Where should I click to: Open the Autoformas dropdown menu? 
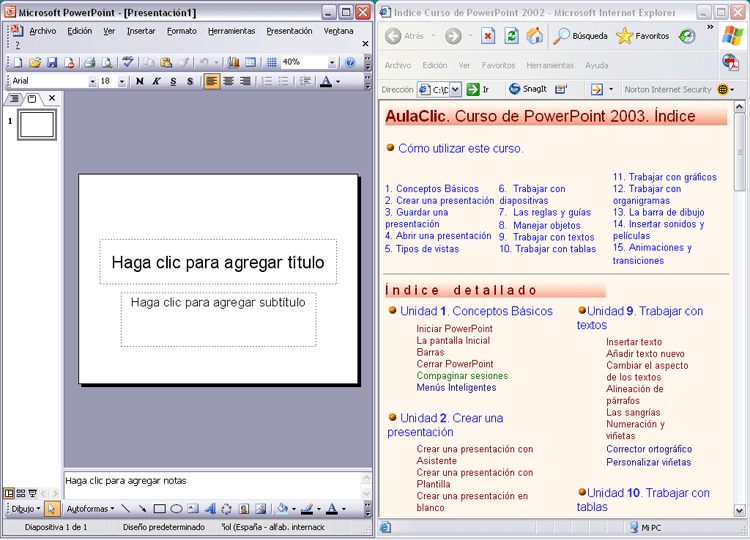point(90,509)
